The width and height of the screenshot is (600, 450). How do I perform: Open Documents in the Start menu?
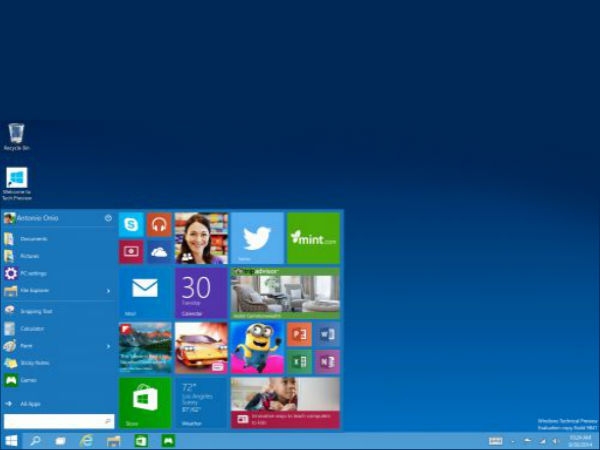click(59, 239)
